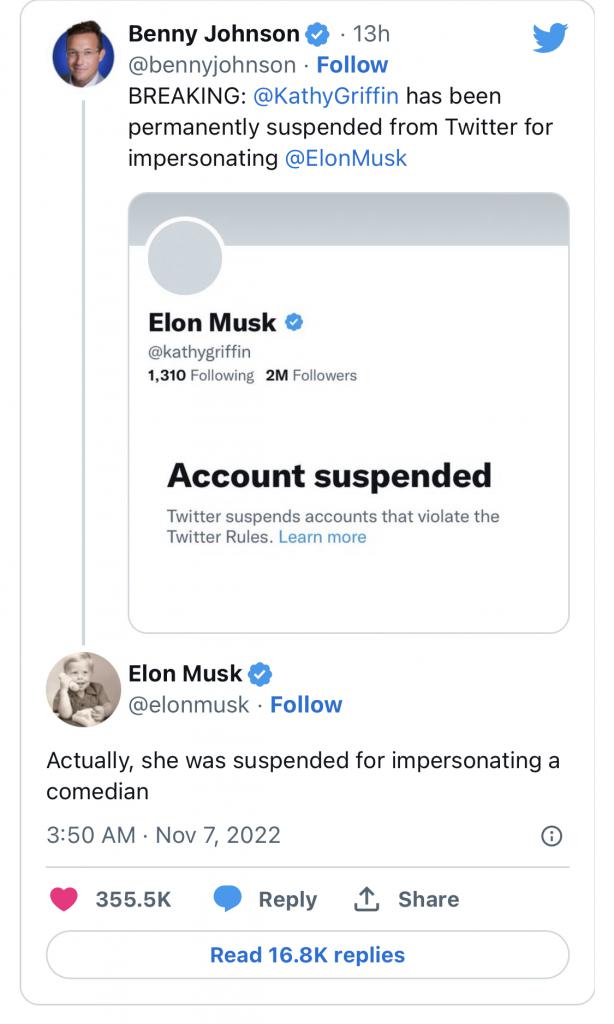The width and height of the screenshot is (614, 1024).
Task: Follow @elonmusk
Action: 306,705
